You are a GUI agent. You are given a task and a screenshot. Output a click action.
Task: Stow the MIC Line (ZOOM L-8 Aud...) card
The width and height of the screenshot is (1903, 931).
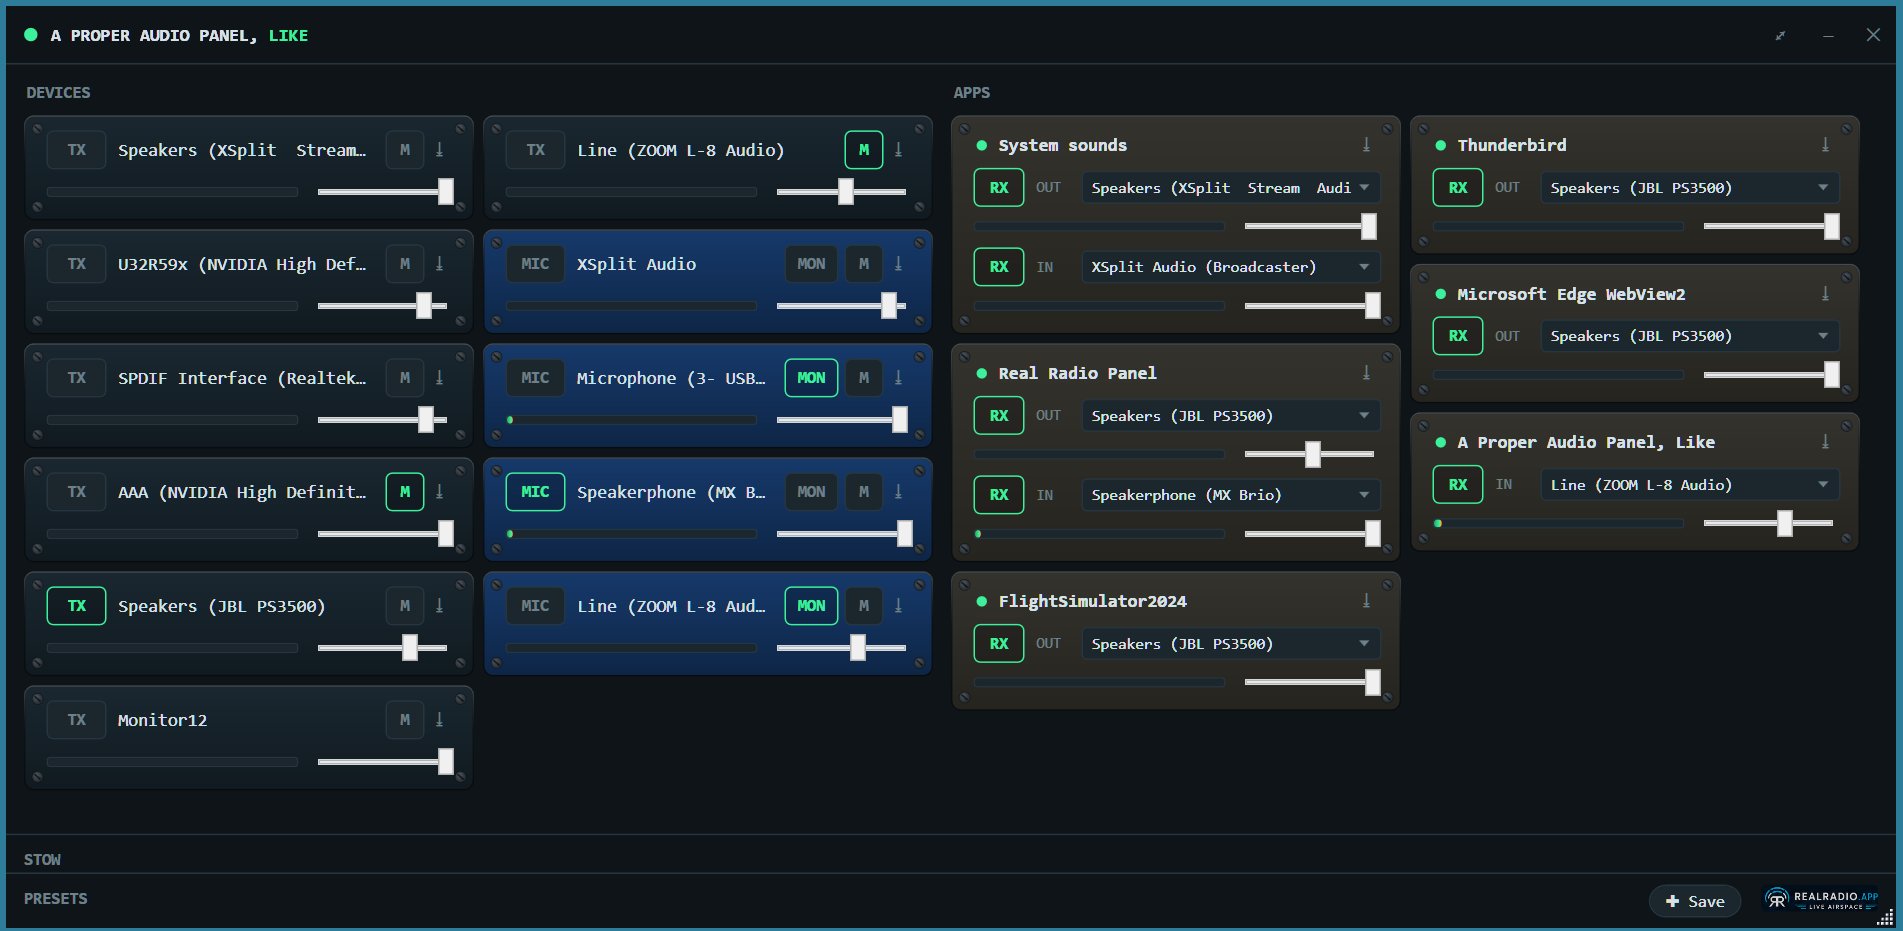898,606
